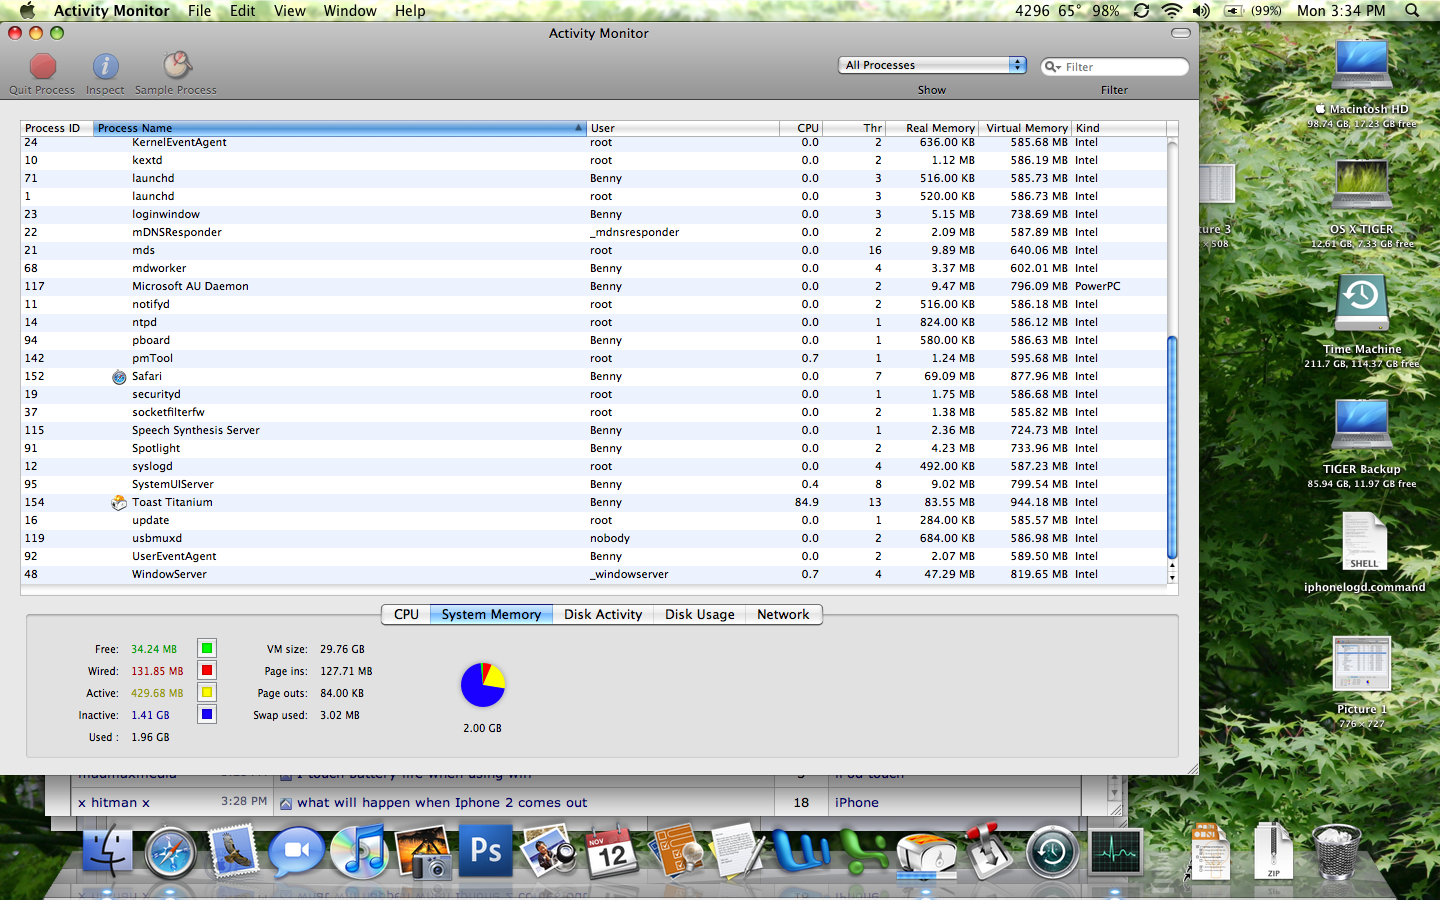The width and height of the screenshot is (1440, 900).
Task: Open Time Machine from the Dock
Action: pos(1052,853)
